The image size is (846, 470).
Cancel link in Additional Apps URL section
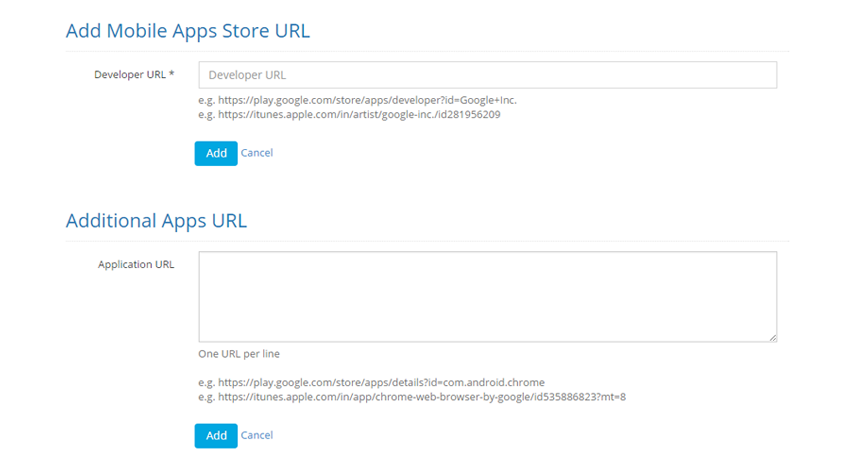(x=257, y=435)
